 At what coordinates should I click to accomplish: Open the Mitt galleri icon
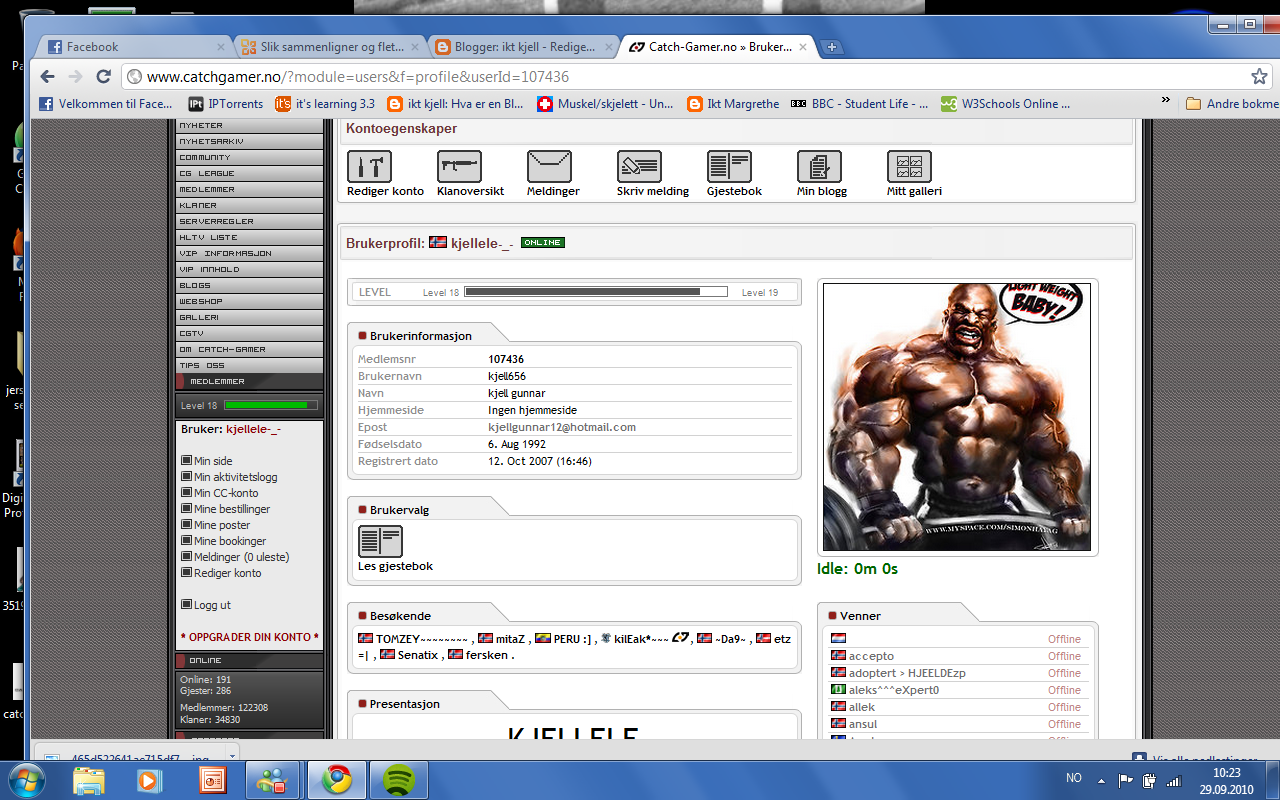pos(909,166)
